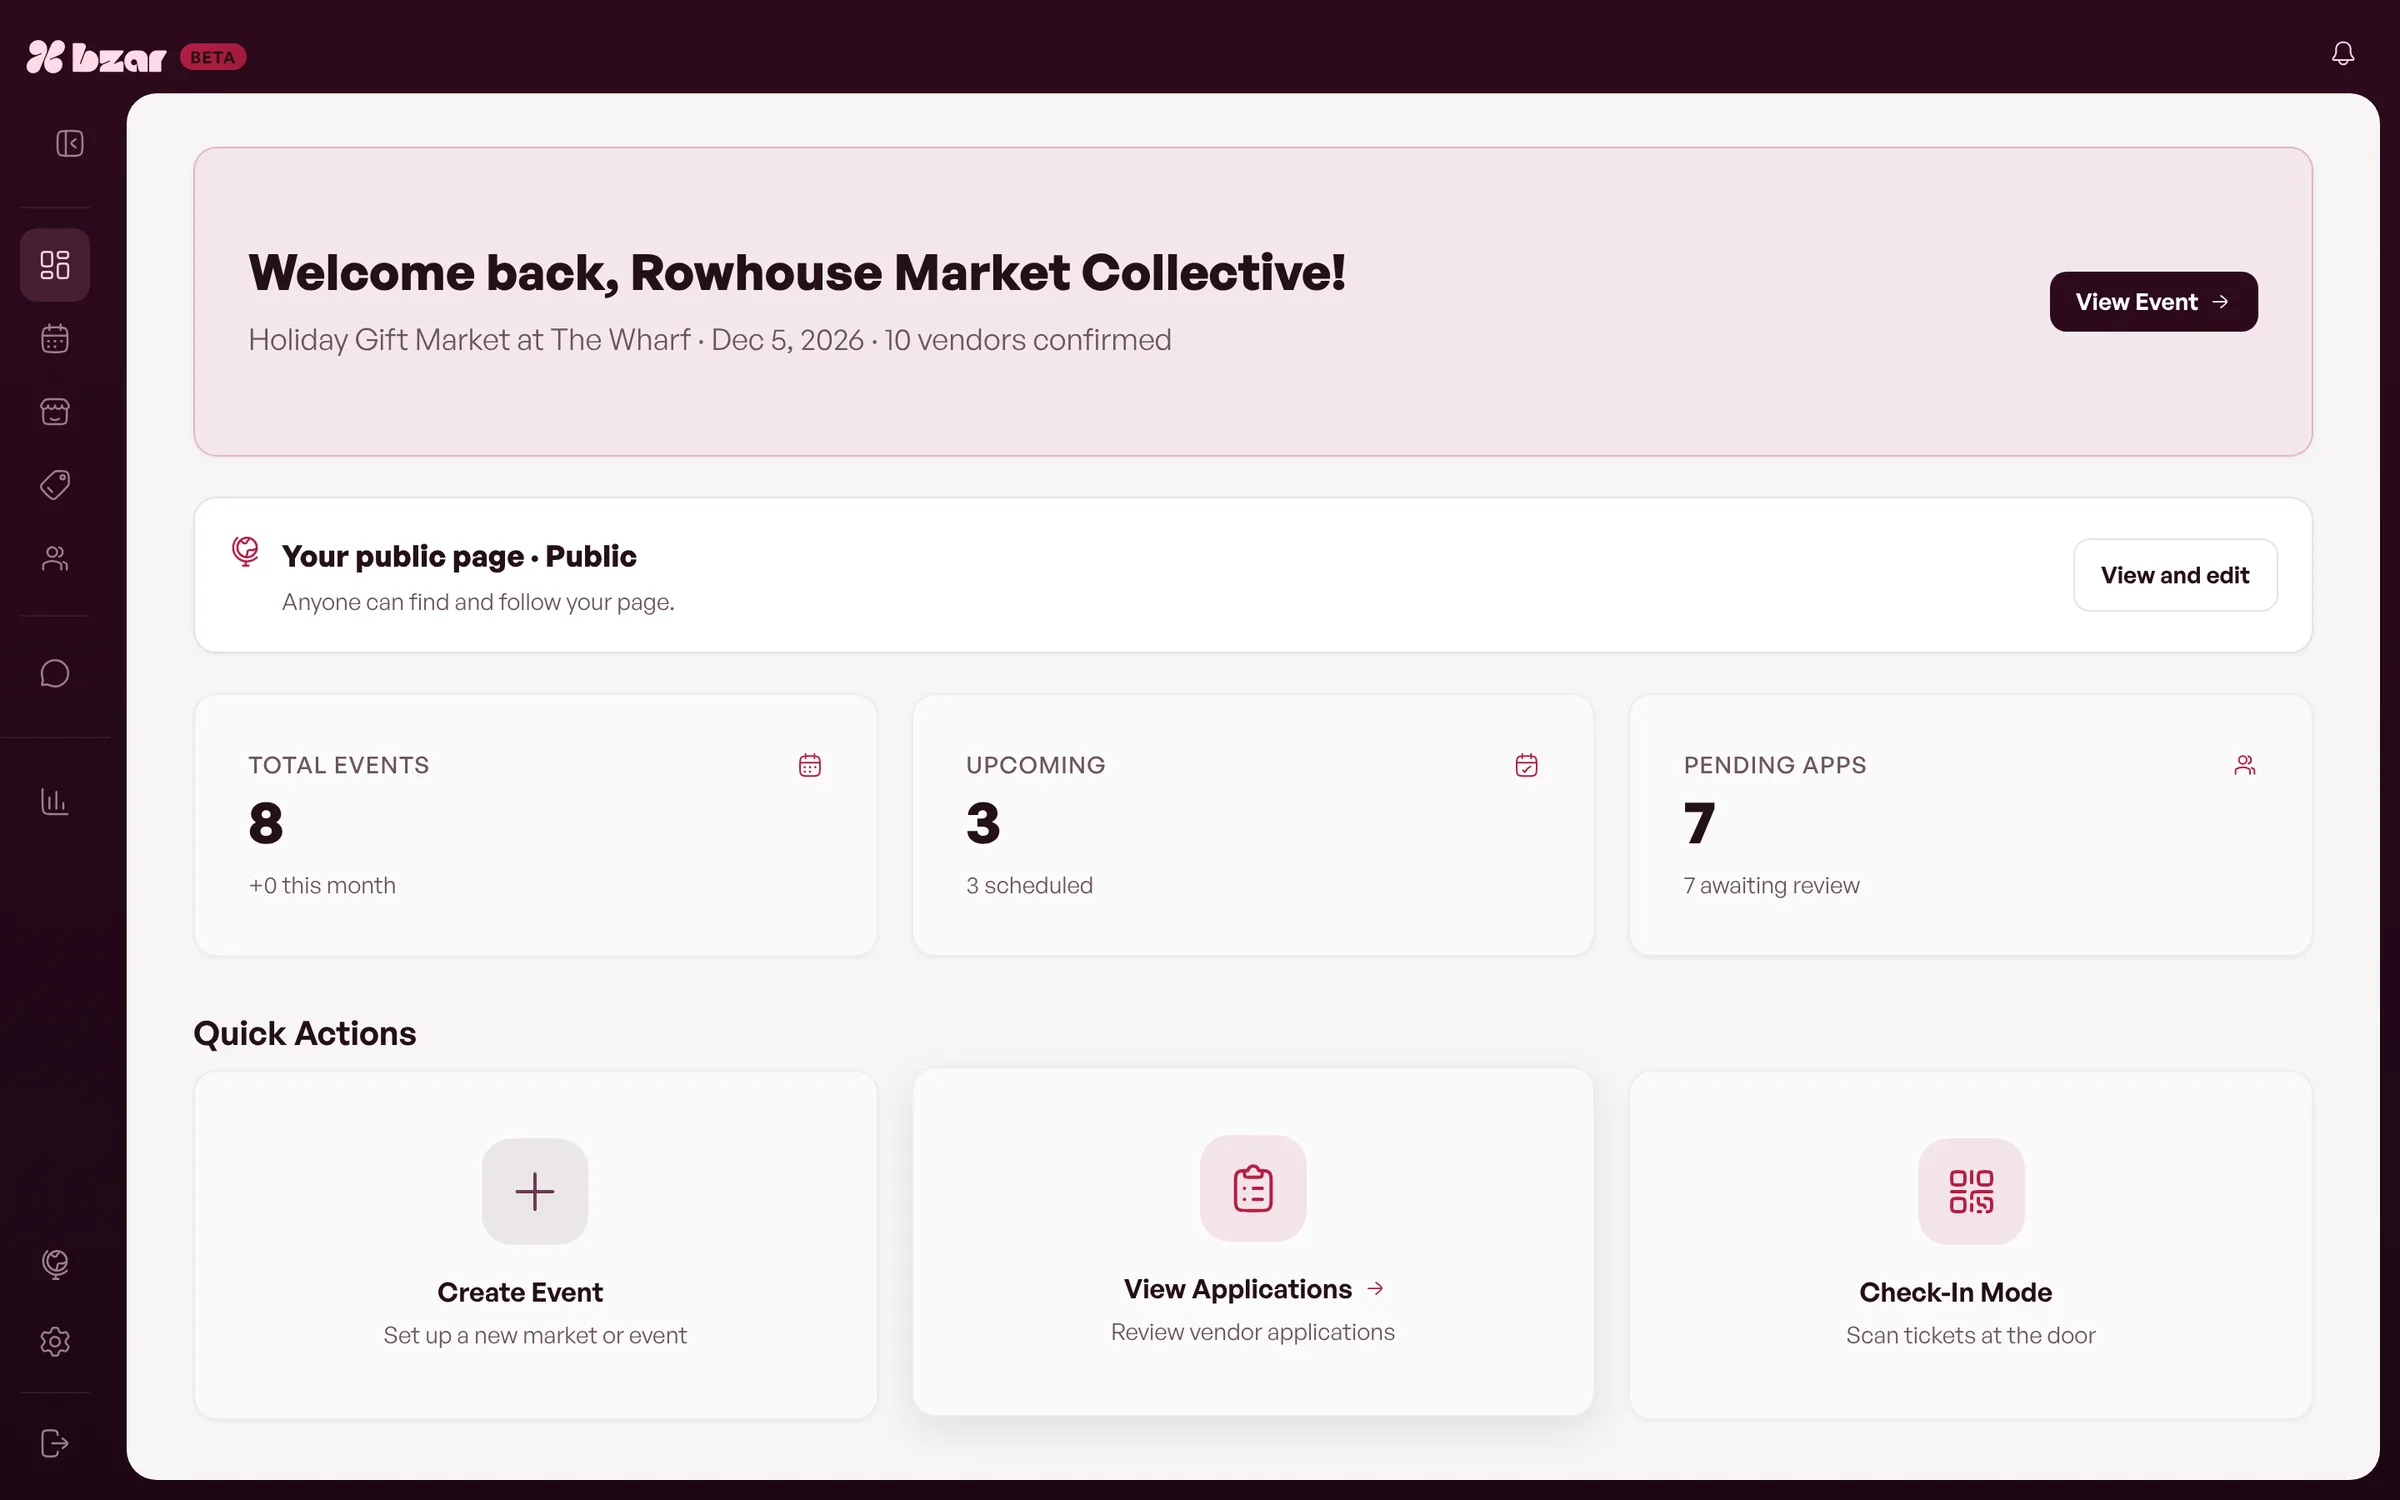Viewport: 2400px width, 1500px height.
Task: Click the calendar icon in Total Events card
Action: click(810, 765)
